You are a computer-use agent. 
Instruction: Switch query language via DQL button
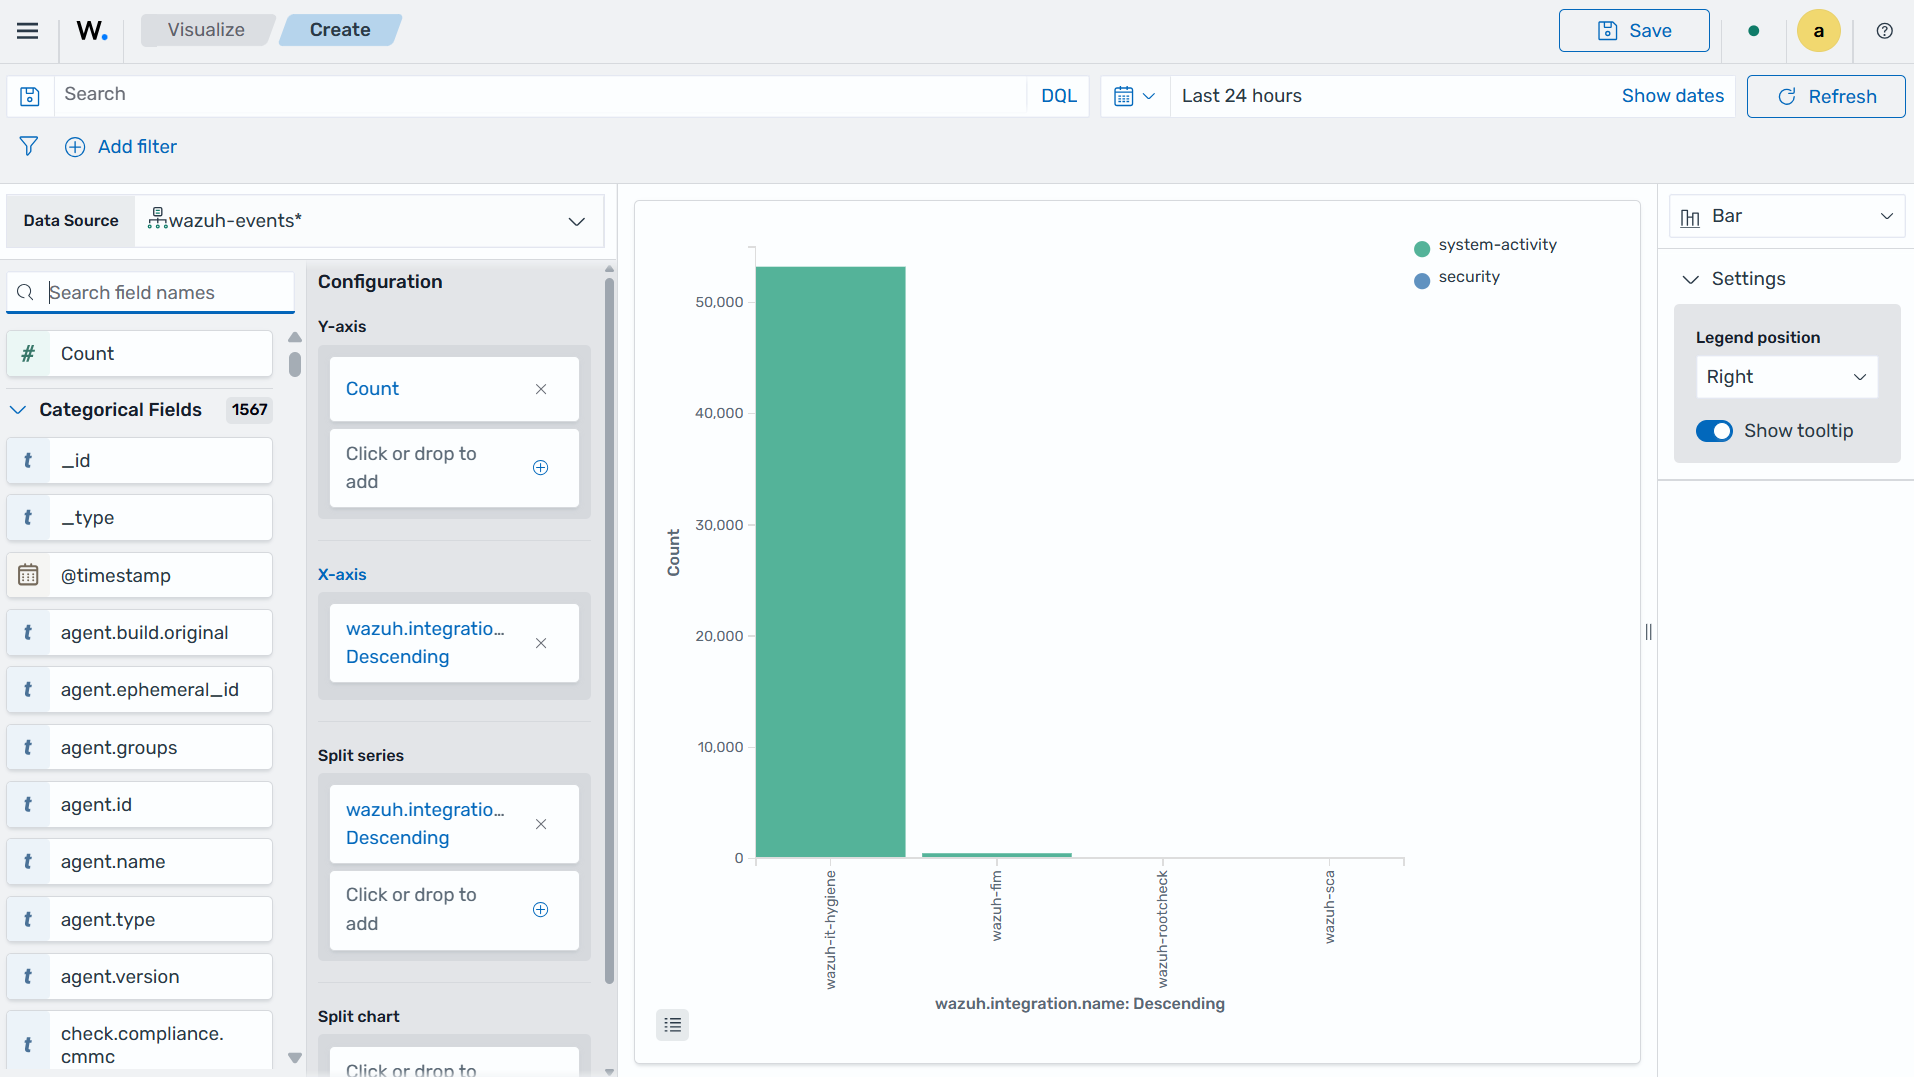pos(1058,96)
